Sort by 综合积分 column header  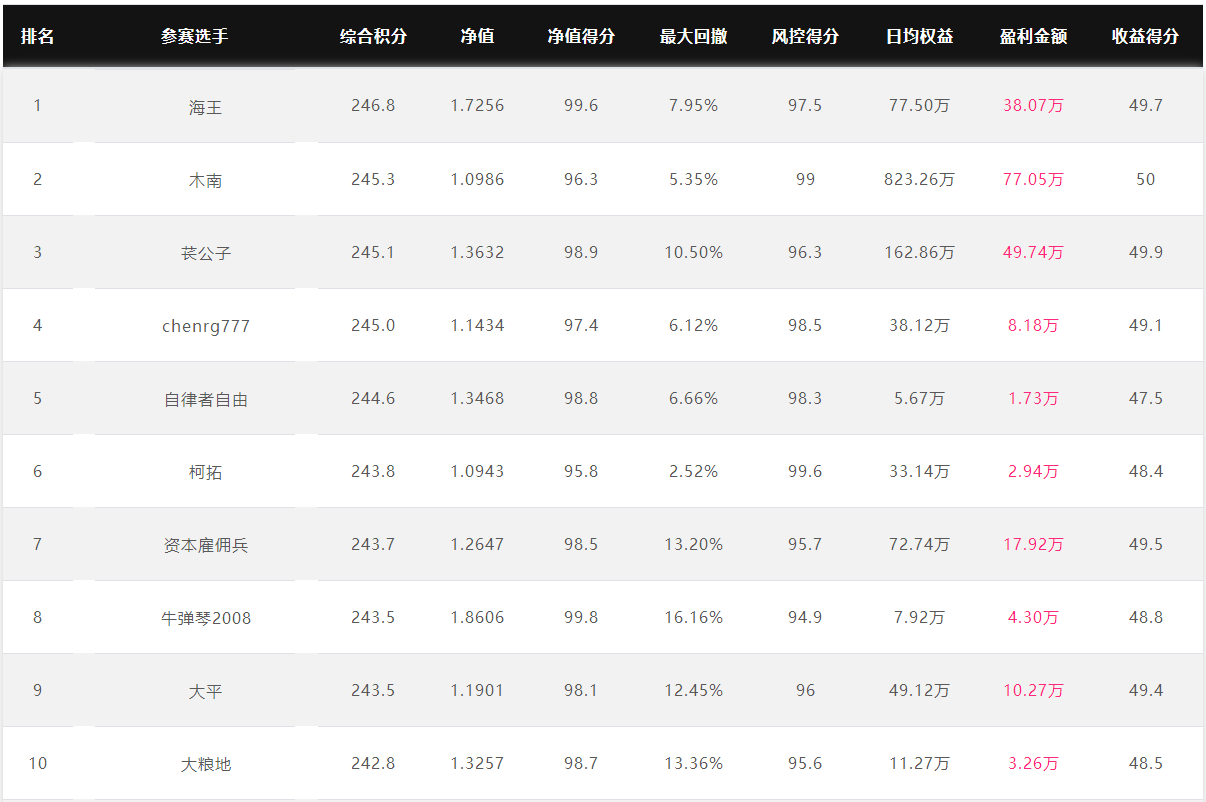tap(373, 36)
